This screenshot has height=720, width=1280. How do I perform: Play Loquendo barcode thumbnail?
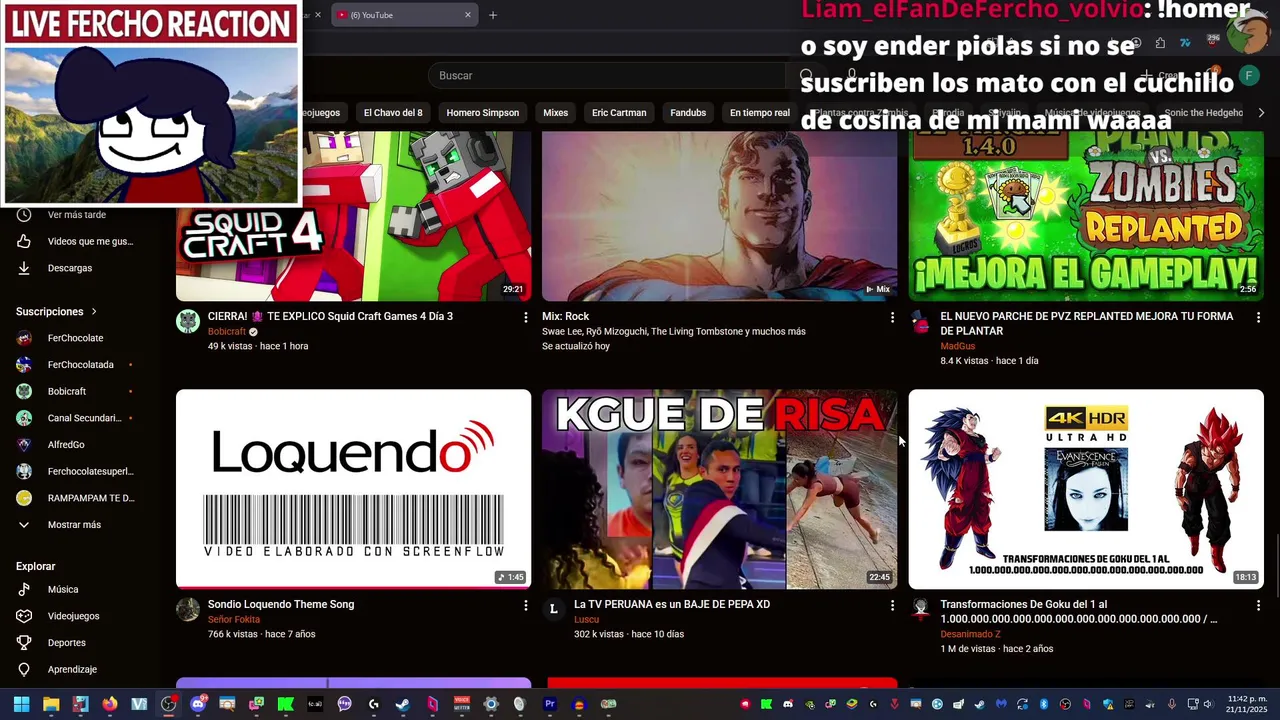(x=354, y=489)
